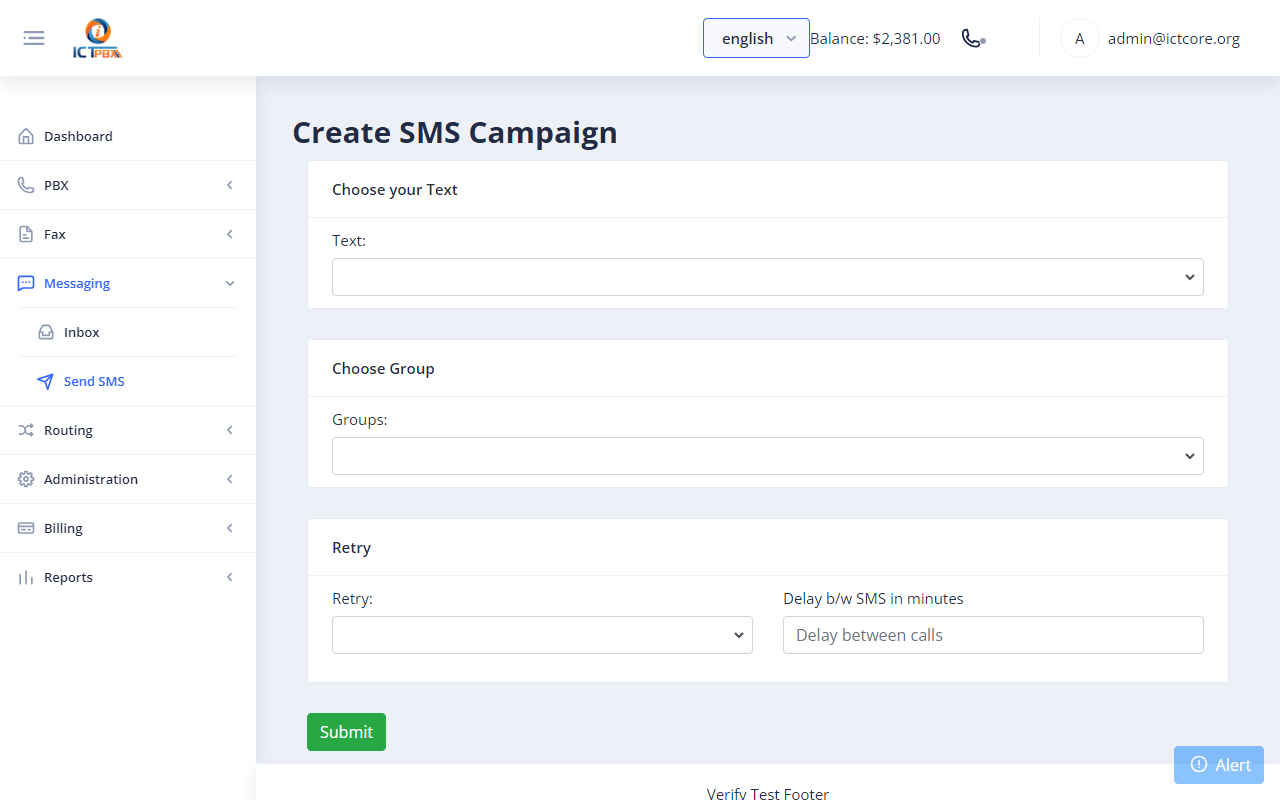The width and height of the screenshot is (1280, 800).
Task: Click the Choose Group heading
Action: point(383,368)
